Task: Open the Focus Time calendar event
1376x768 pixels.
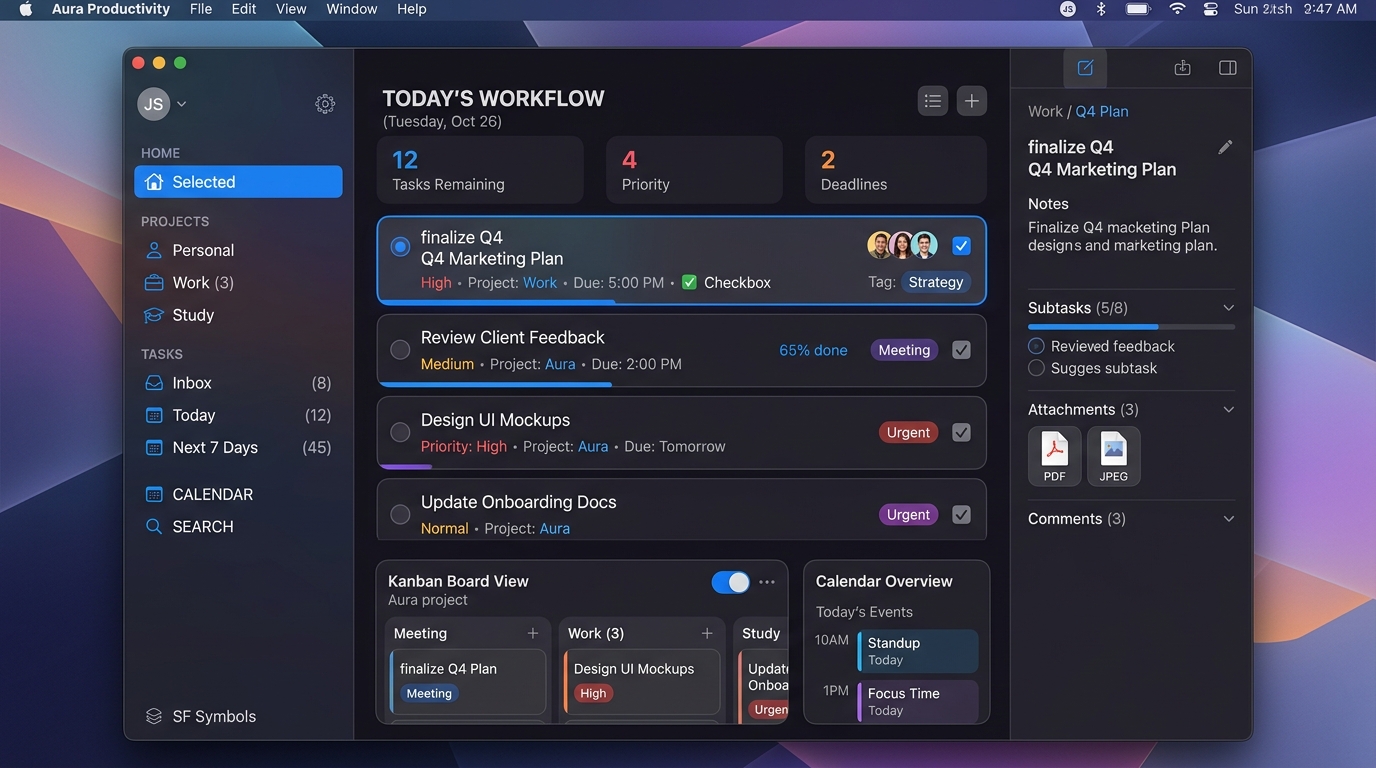Action: [x=918, y=701]
